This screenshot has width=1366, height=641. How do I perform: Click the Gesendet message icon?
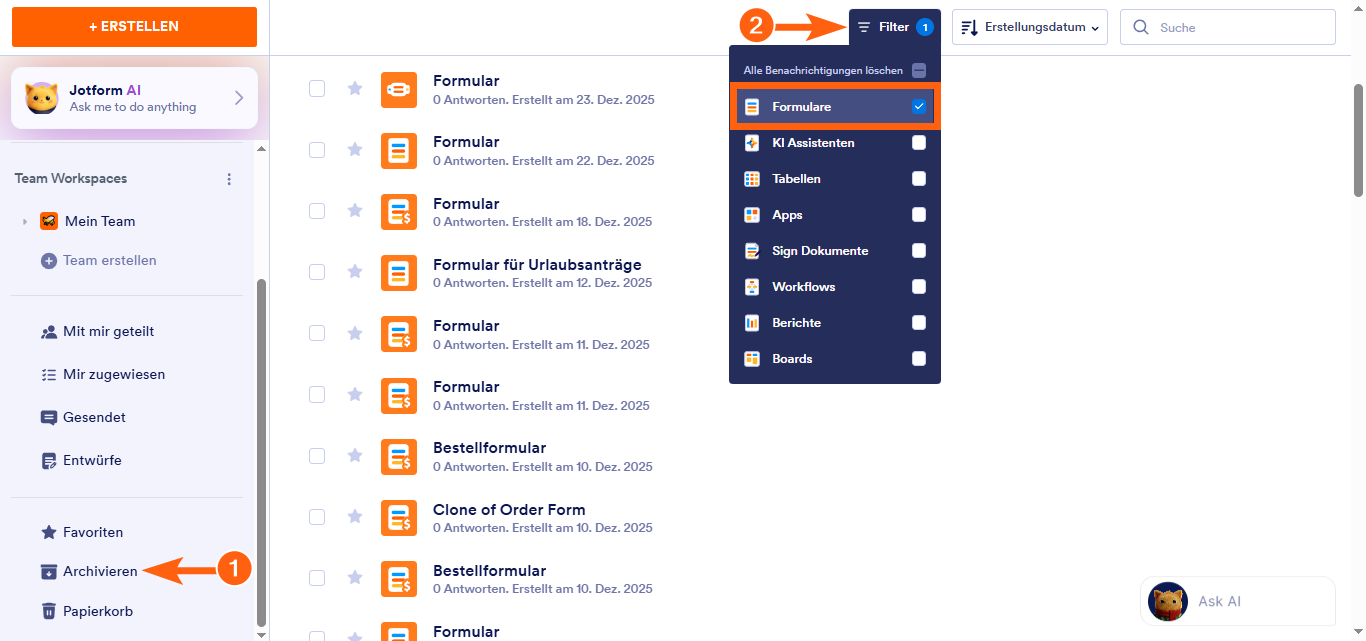[48, 417]
